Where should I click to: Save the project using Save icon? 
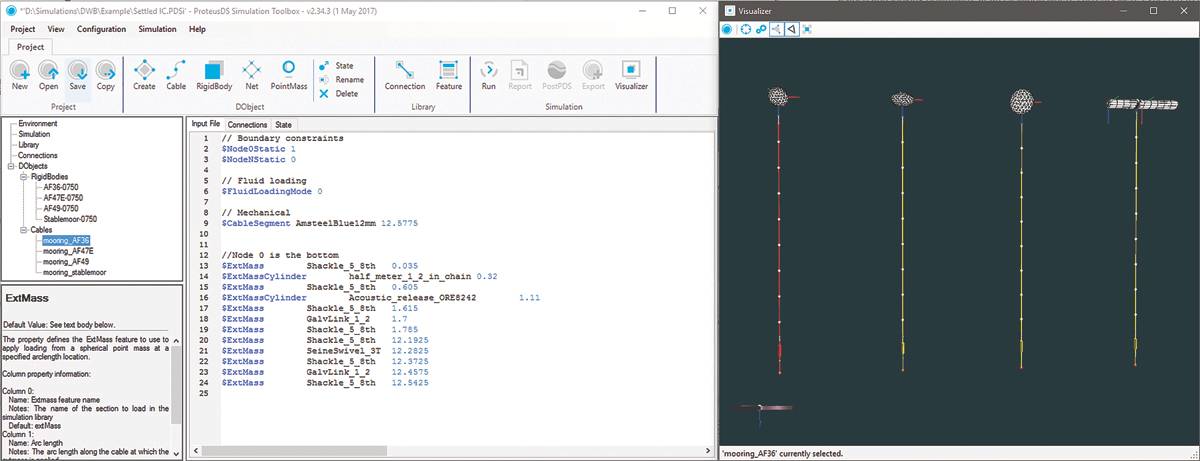77,76
